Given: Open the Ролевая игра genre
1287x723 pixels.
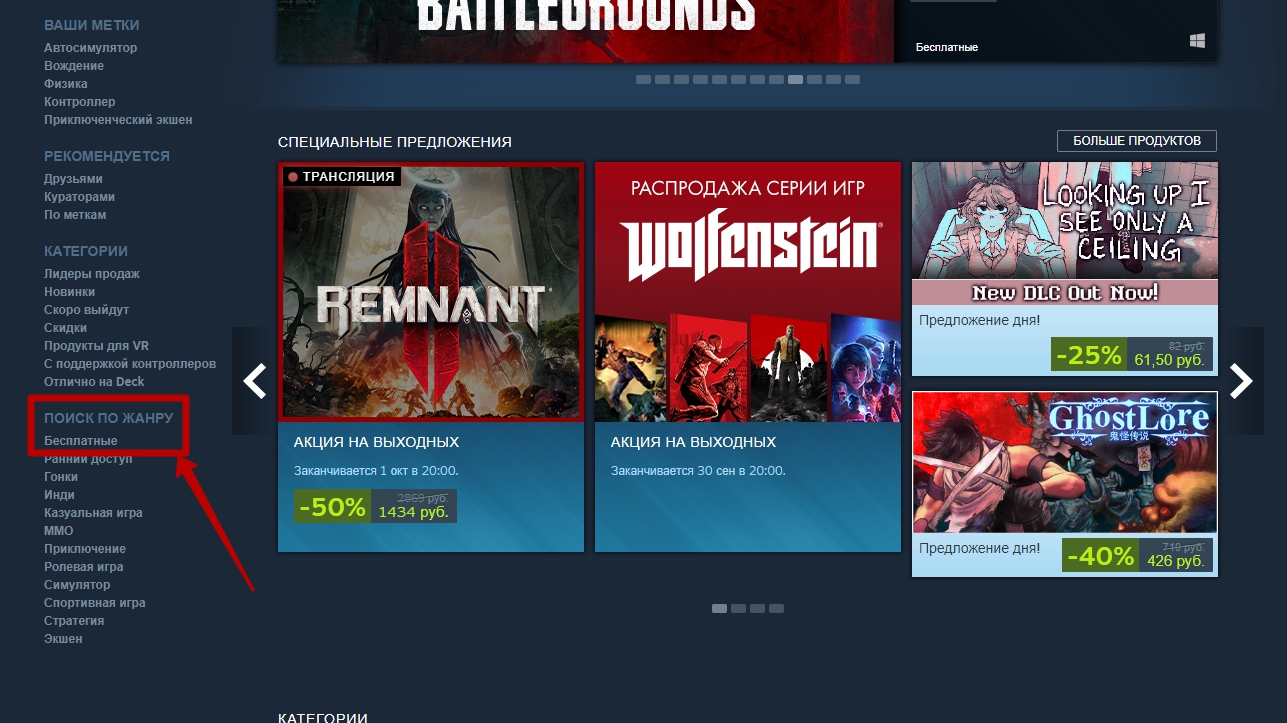Looking at the screenshot, I should 84,567.
